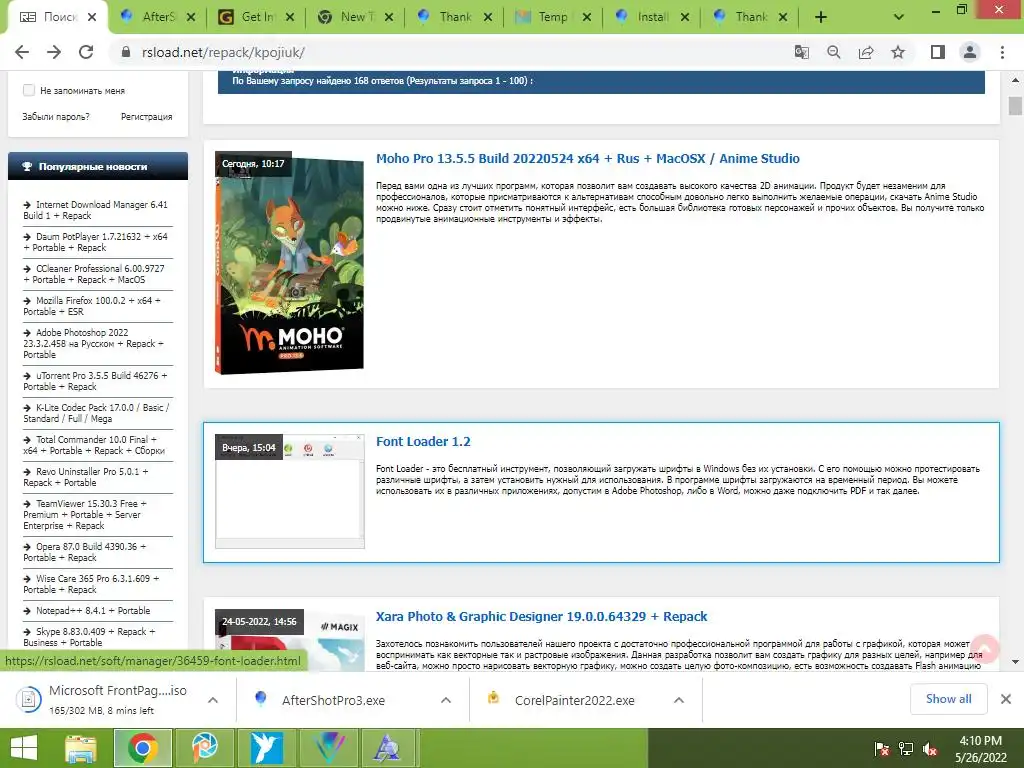Open Daum PotPlayer 1.7.21632 news item

(97, 242)
